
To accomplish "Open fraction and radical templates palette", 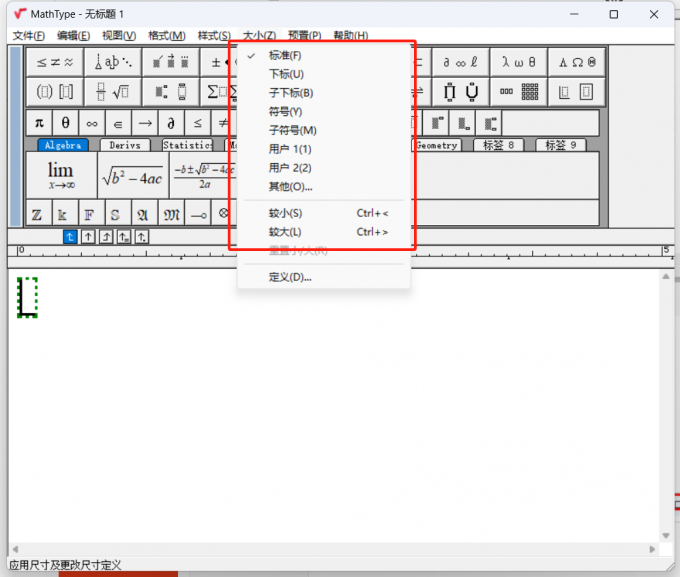I will (x=113, y=92).
